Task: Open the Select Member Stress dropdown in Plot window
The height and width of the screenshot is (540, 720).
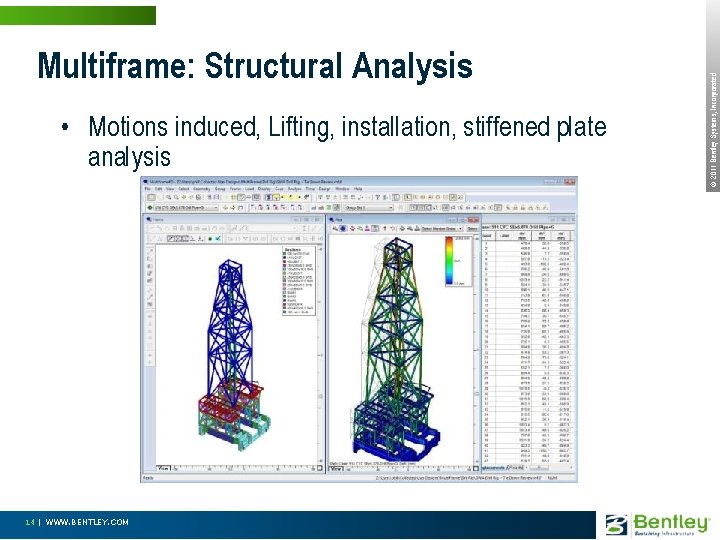Action: [x=442, y=229]
